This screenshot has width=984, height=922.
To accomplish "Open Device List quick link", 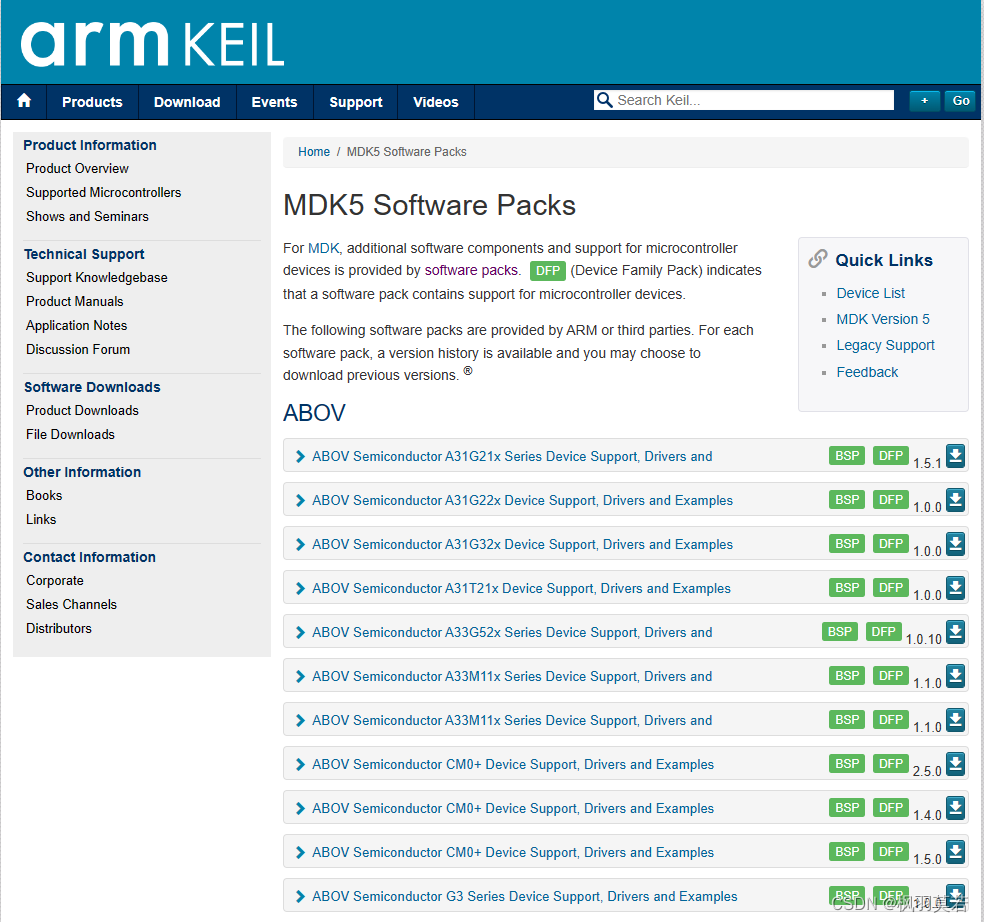I will pyautogui.click(x=870, y=293).
